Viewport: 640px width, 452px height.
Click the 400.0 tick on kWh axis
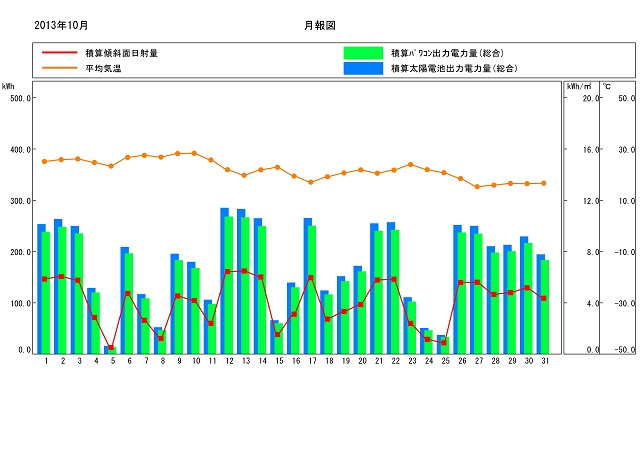point(20,149)
